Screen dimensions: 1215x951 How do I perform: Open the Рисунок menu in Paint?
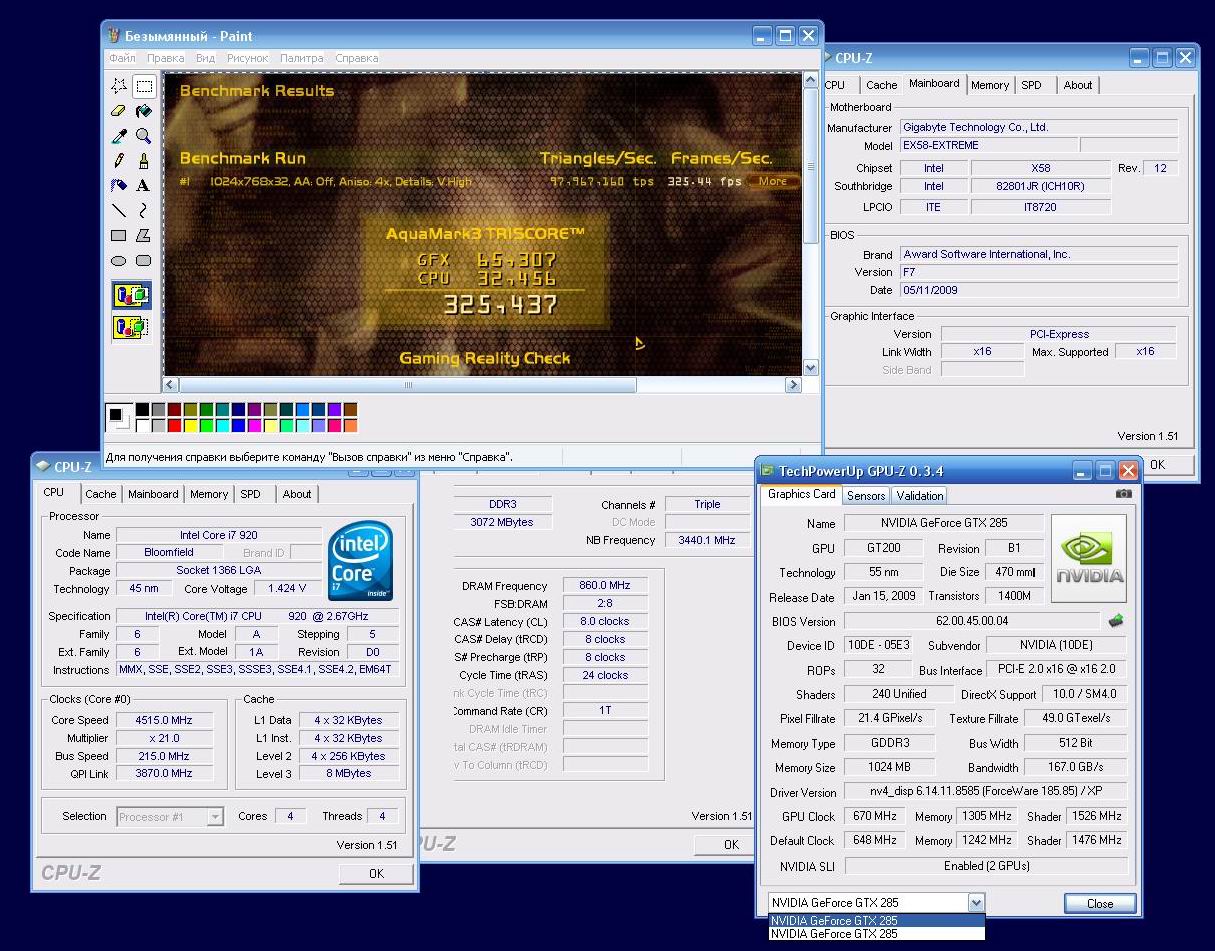click(x=248, y=58)
